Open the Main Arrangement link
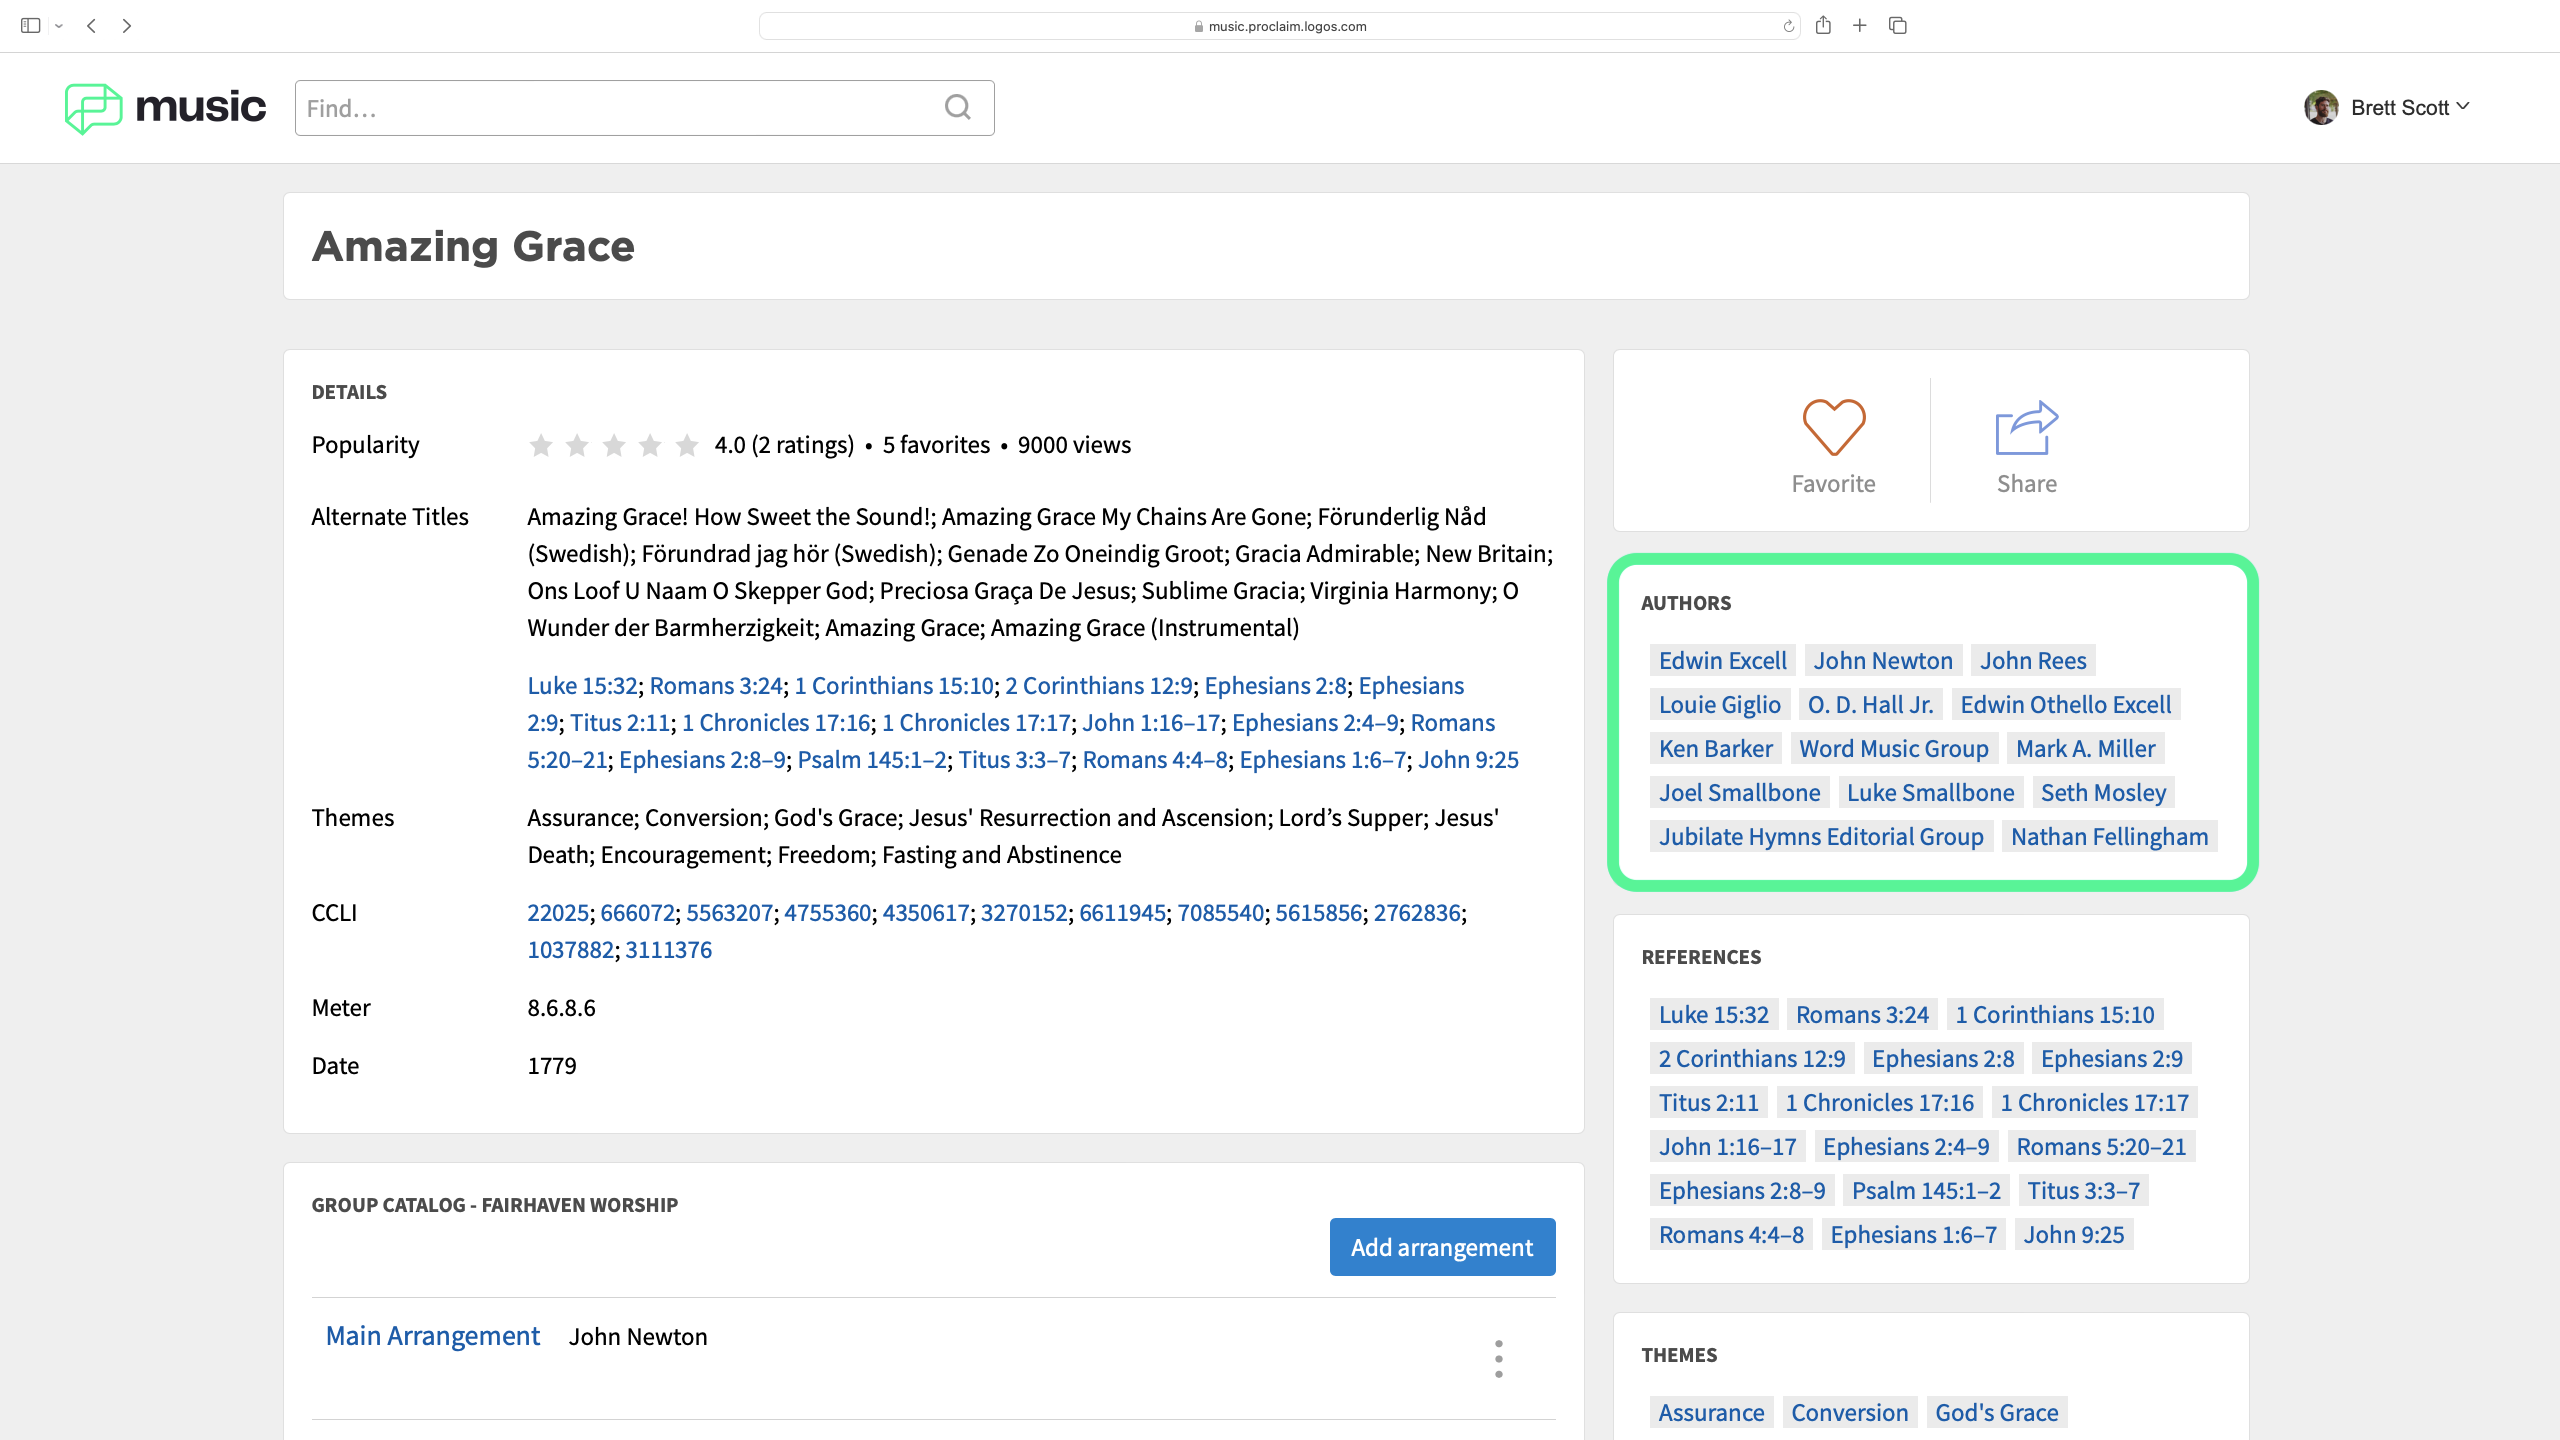The width and height of the screenshot is (2560, 1440). click(x=432, y=1336)
